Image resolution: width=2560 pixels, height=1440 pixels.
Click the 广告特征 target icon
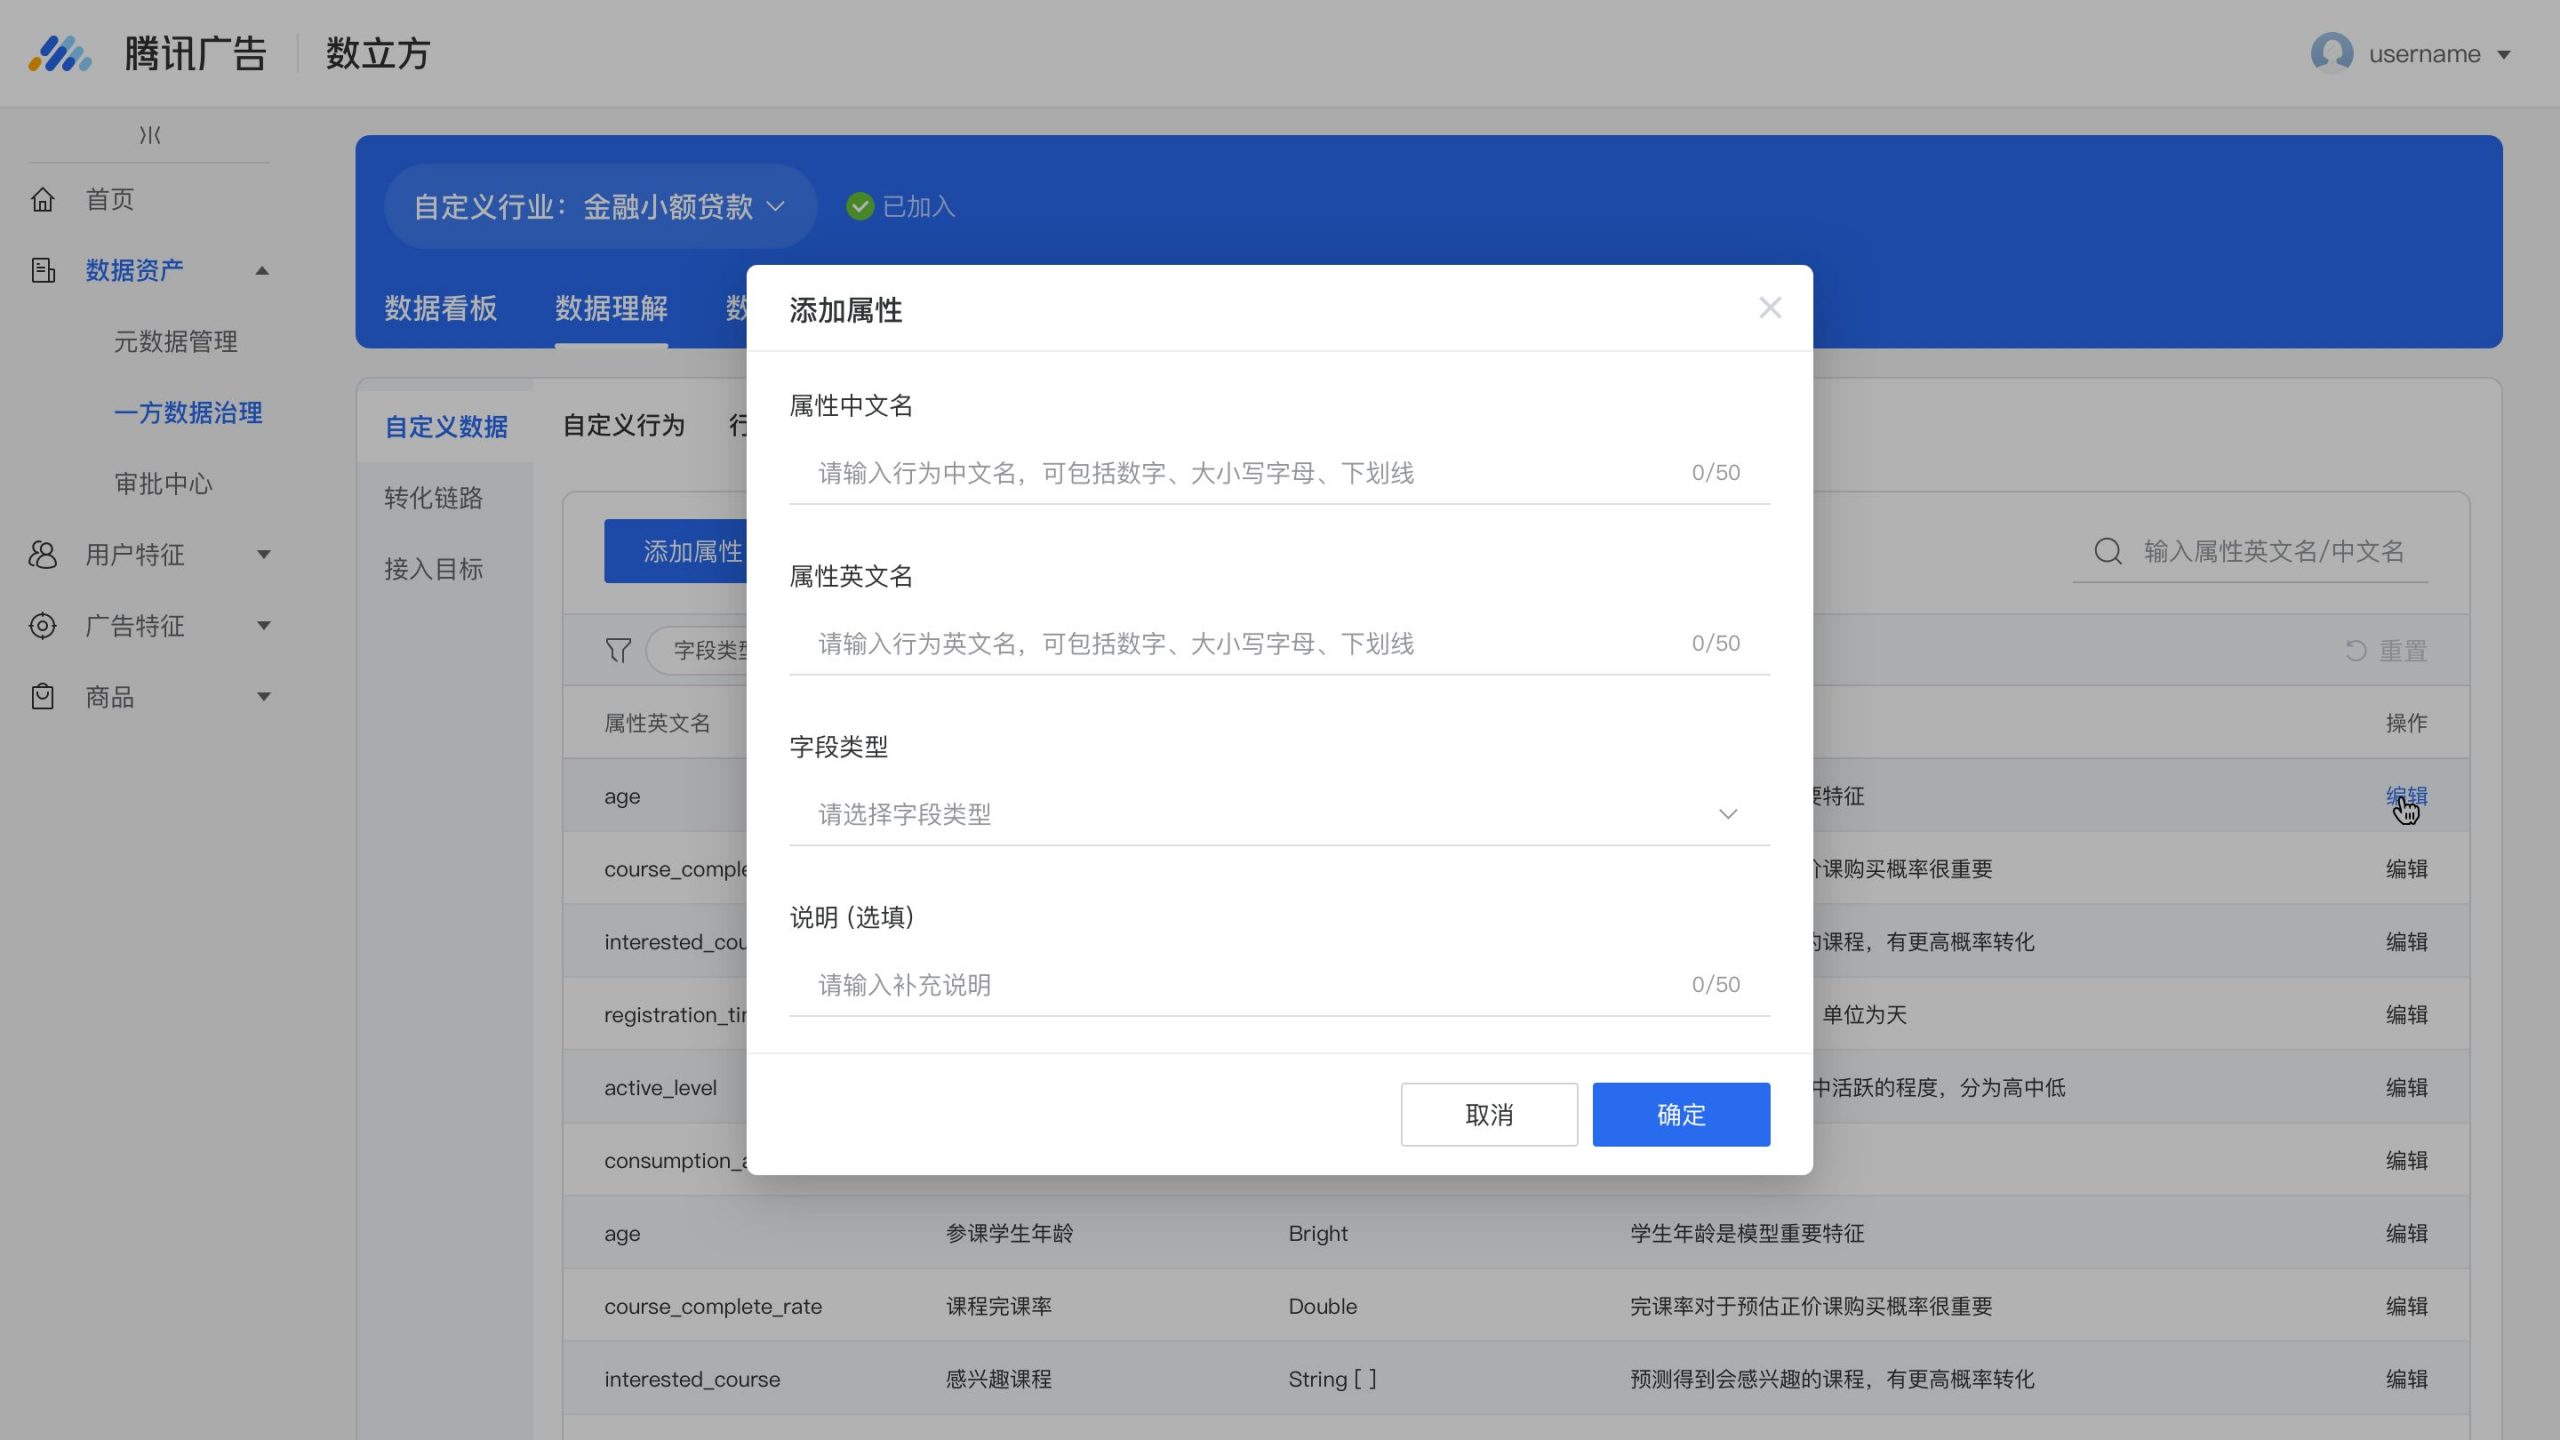[x=42, y=626]
